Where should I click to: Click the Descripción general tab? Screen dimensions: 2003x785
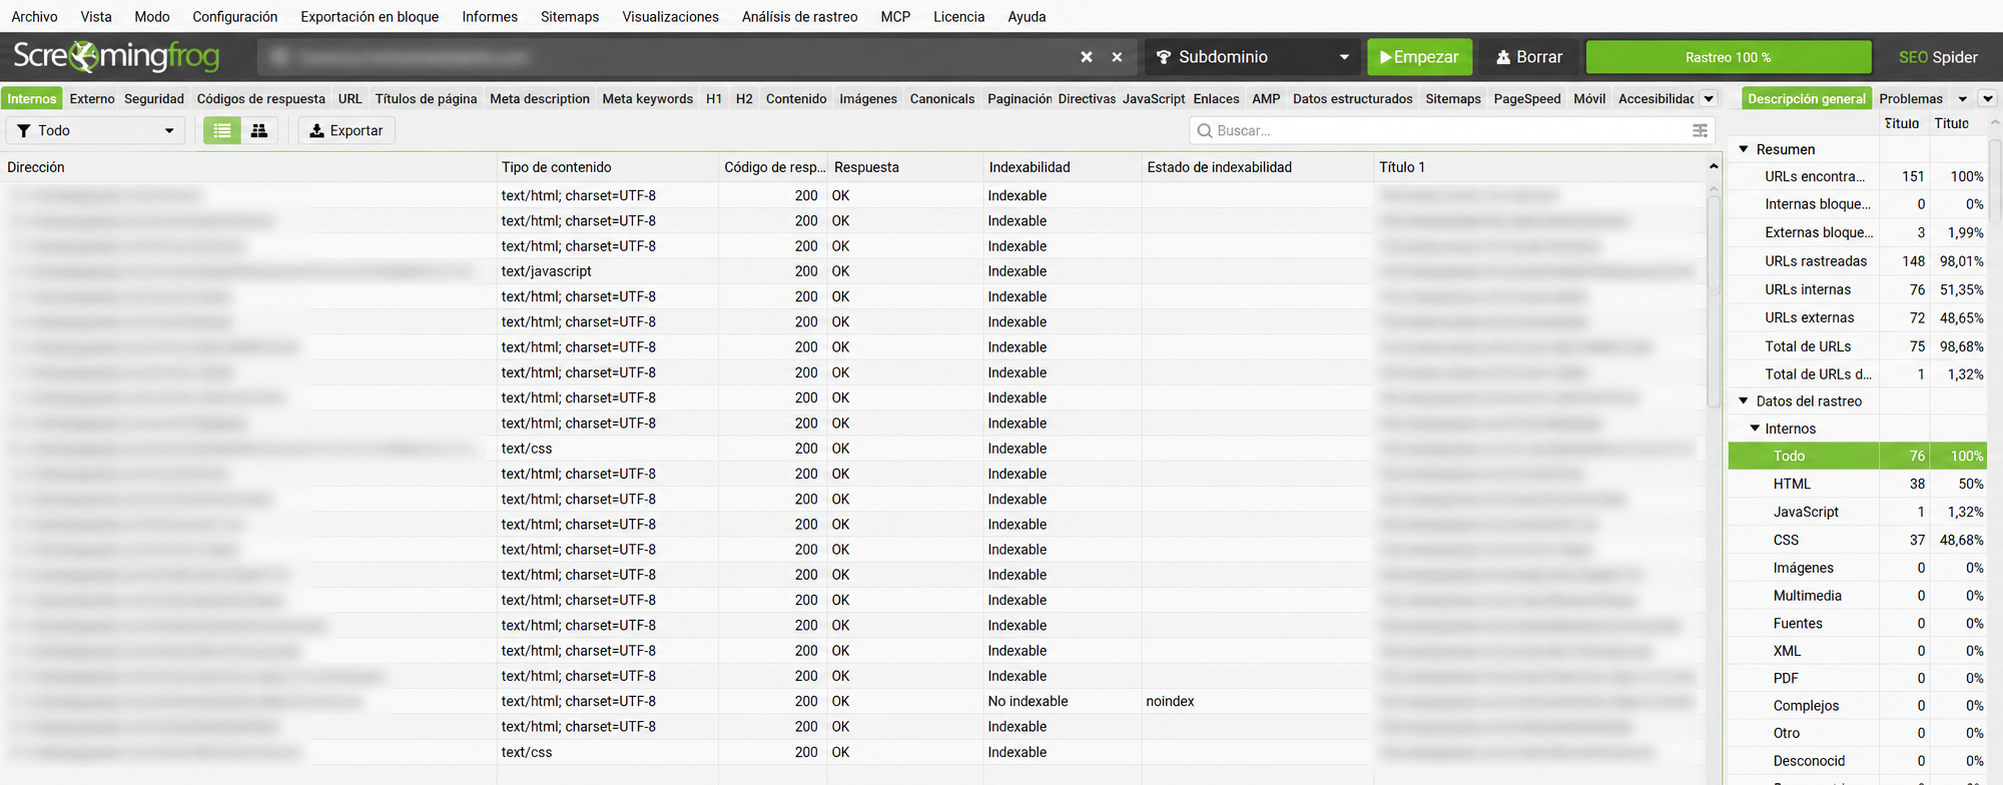1807,99
